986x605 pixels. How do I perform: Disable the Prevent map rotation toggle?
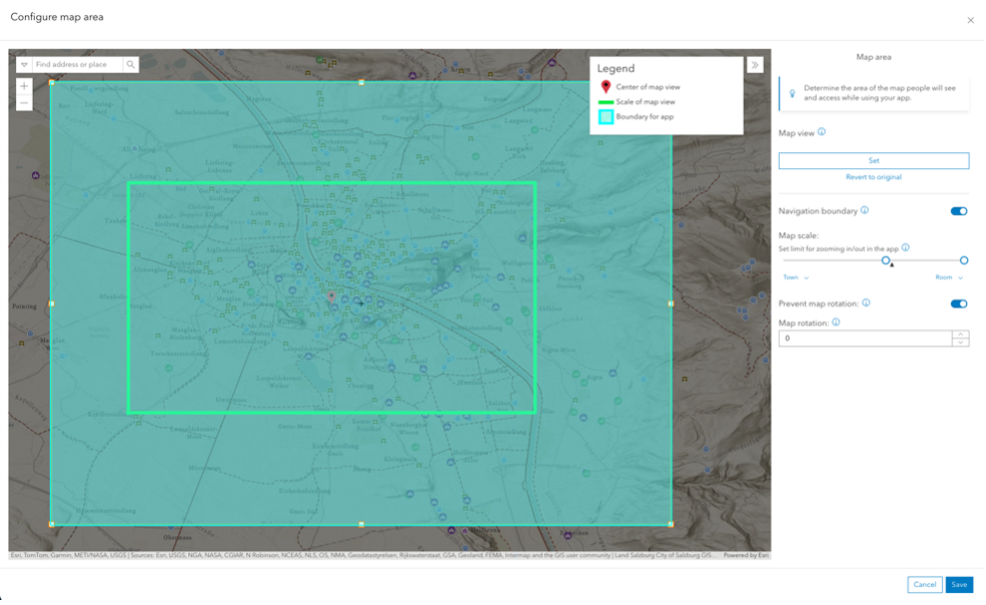[x=959, y=304]
